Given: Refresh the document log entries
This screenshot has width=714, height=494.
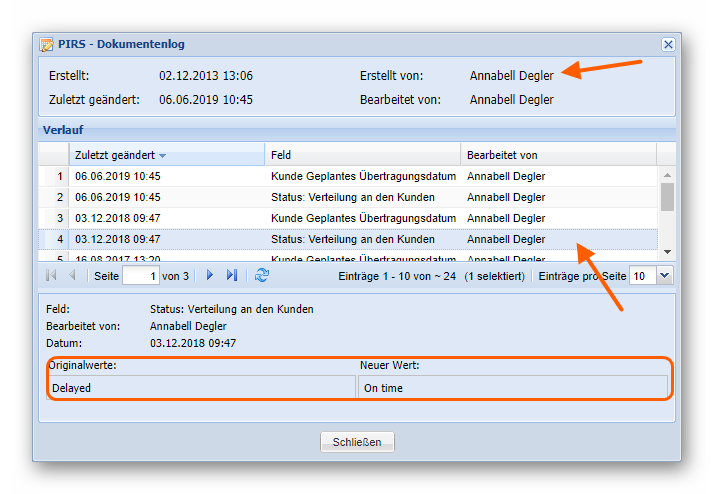Looking at the screenshot, I should 261,275.
